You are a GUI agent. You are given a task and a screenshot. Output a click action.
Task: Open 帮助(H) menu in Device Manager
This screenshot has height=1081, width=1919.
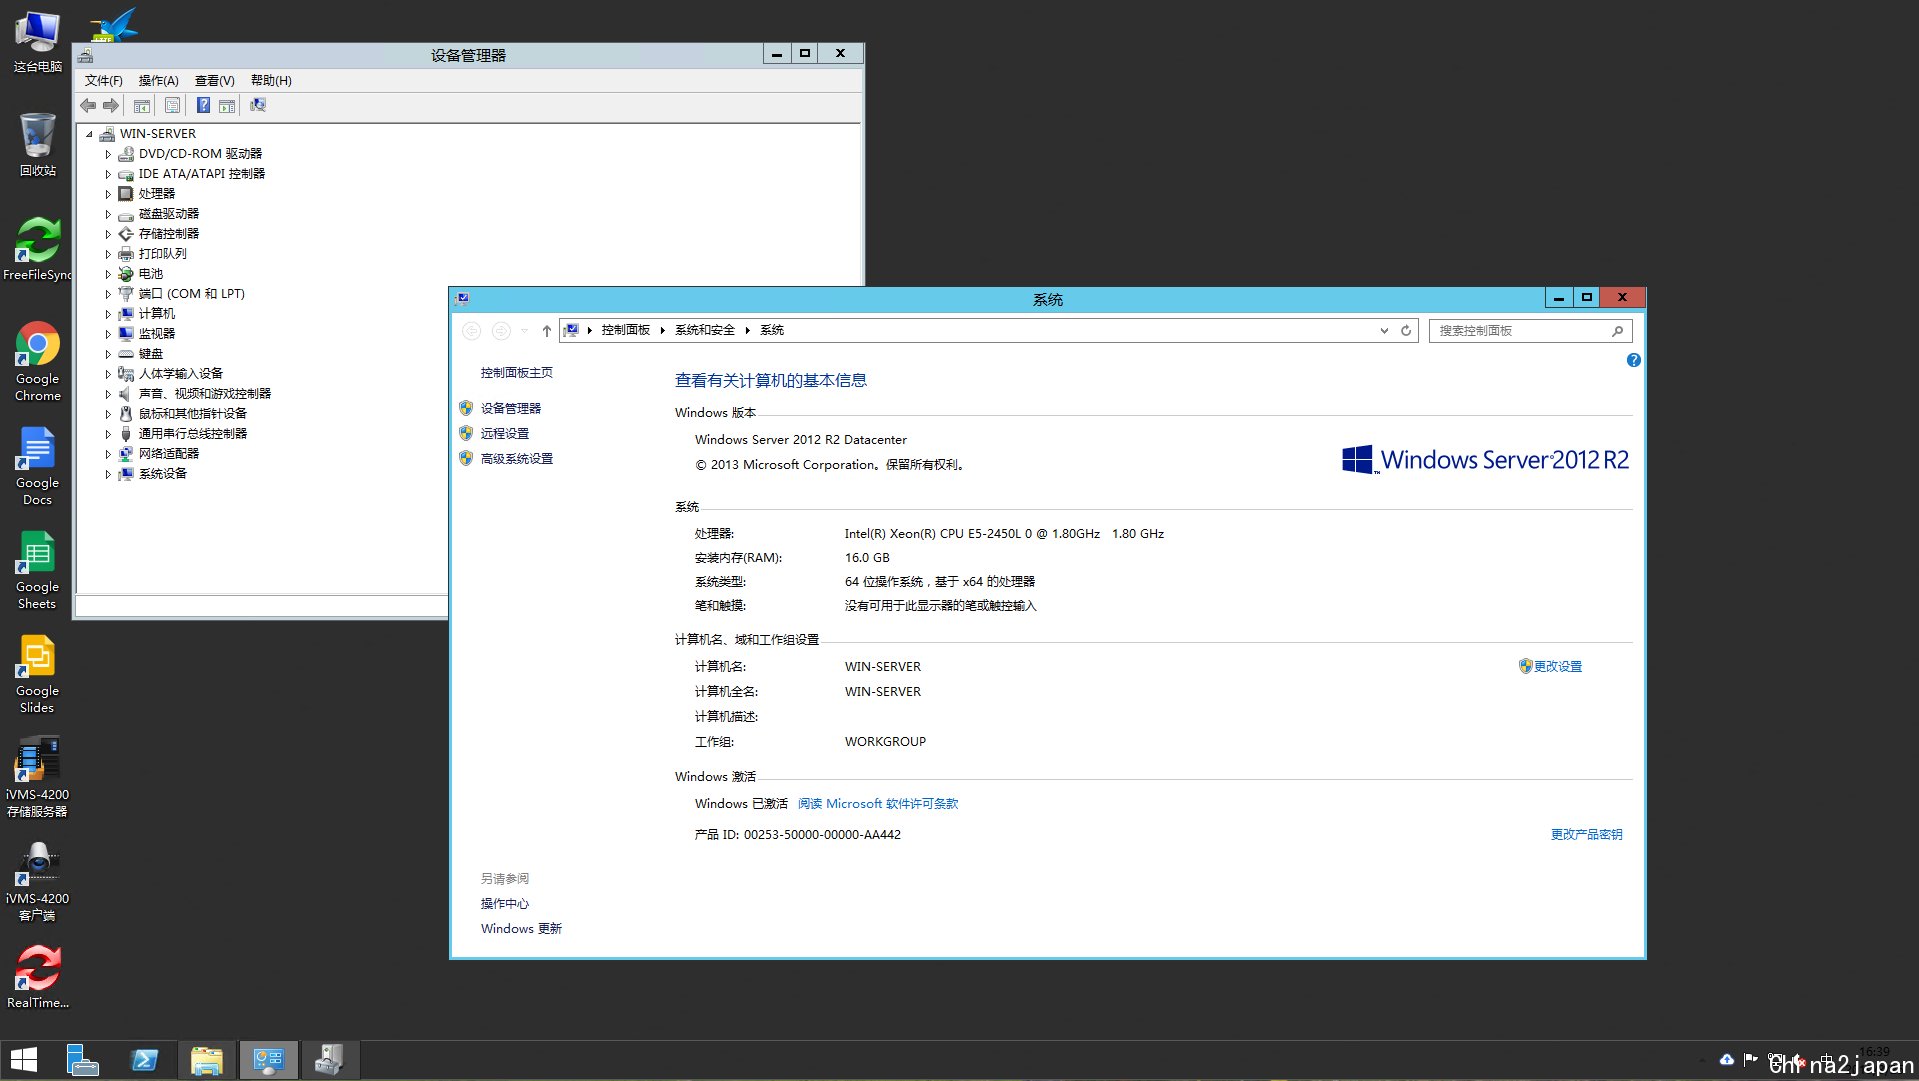coord(271,81)
